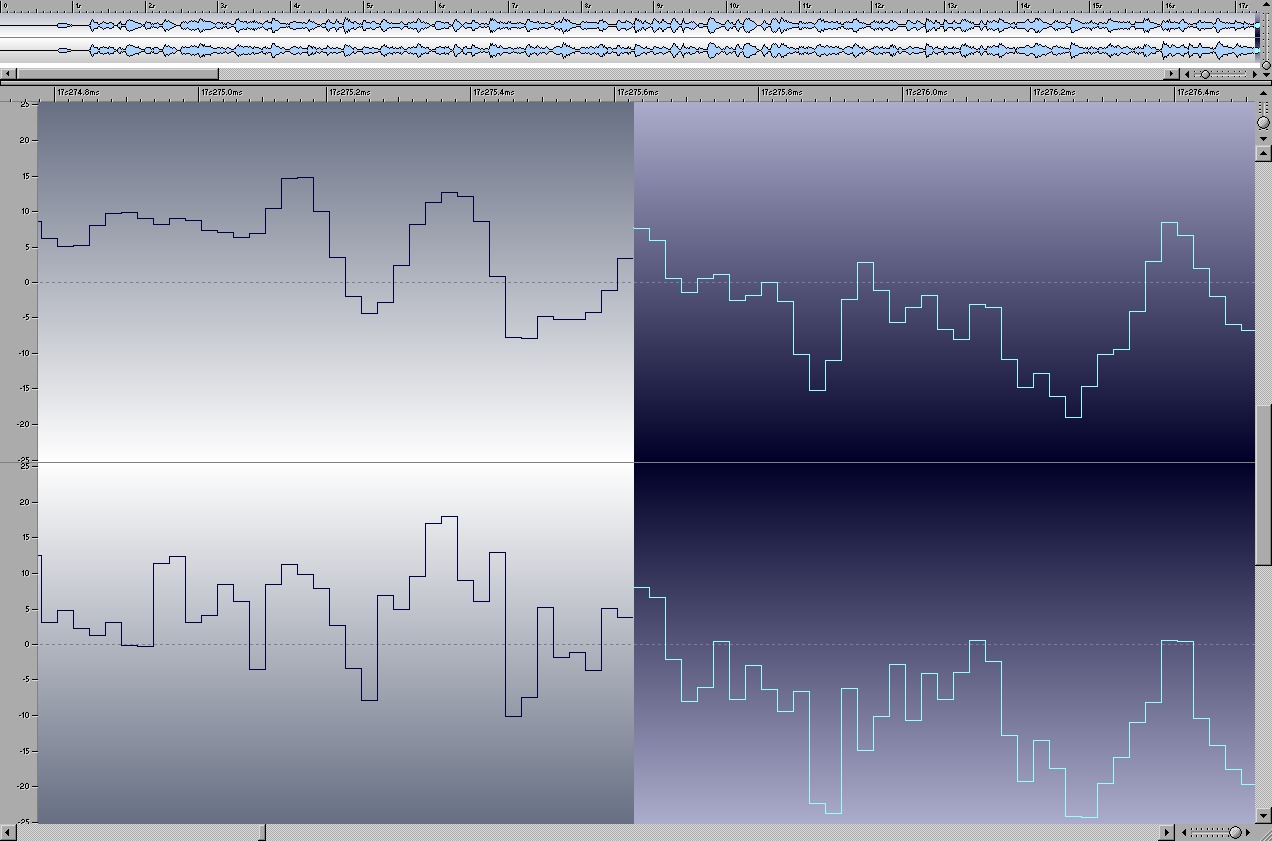This screenshot has width=1272, height=841.
Task: Click the main vertical zoom slider knob
Action: coord(1264,122)
